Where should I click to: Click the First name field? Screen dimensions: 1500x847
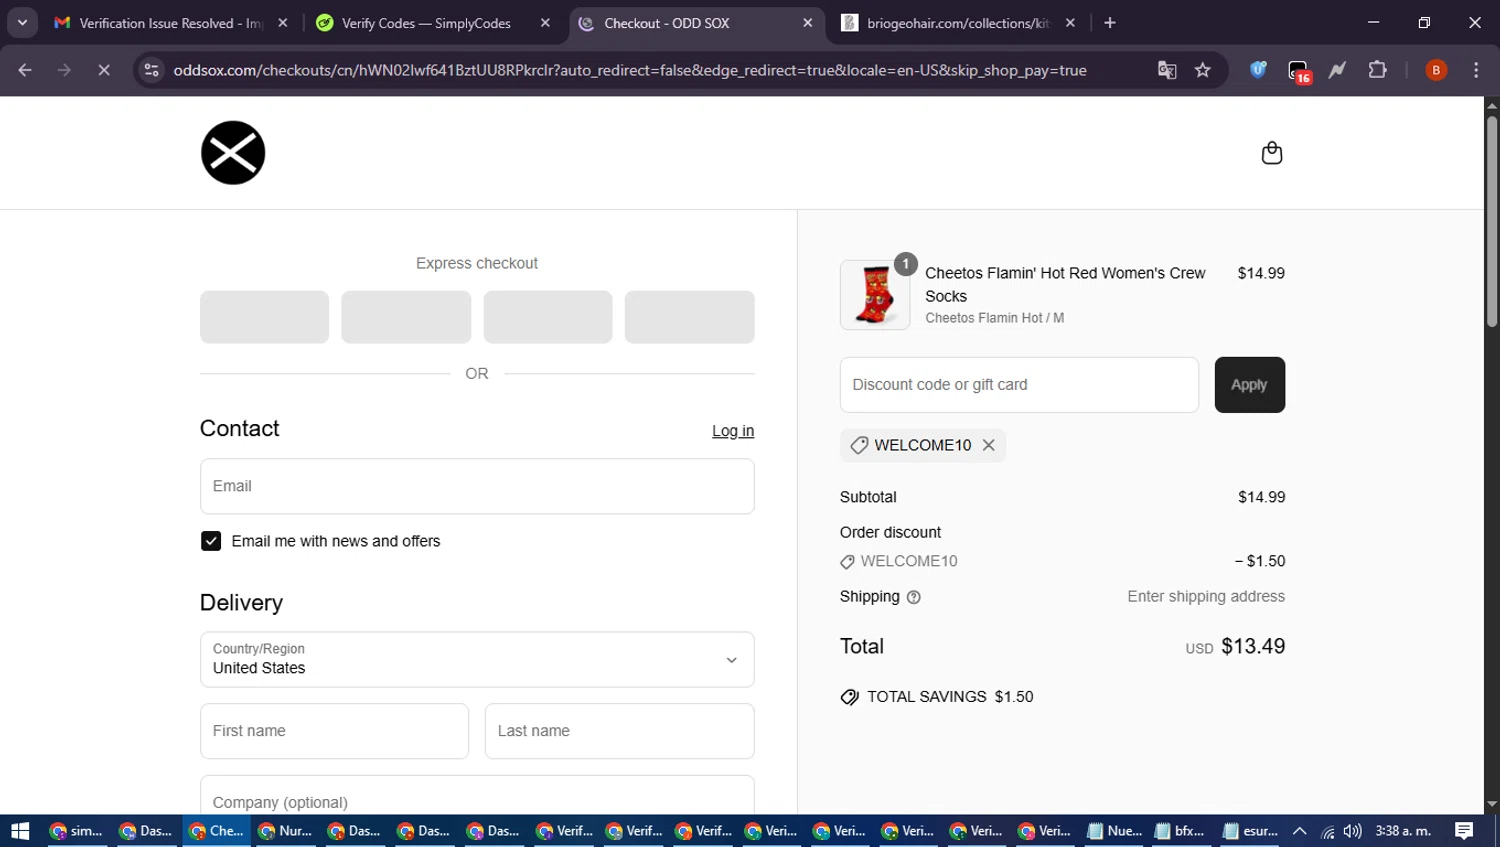(334, 731)
